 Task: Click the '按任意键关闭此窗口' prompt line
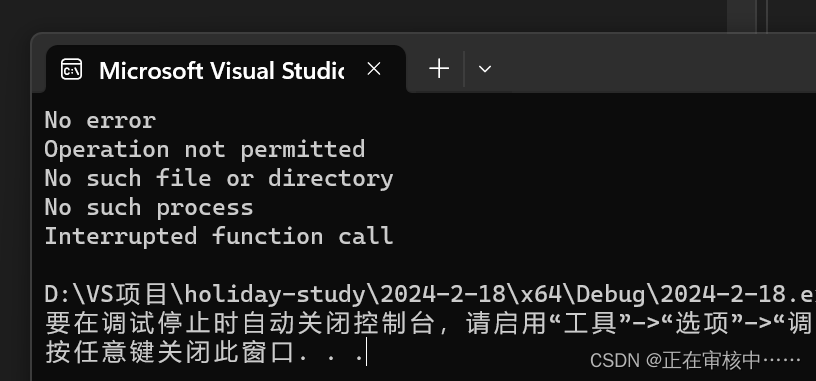[x=170, y=352]
